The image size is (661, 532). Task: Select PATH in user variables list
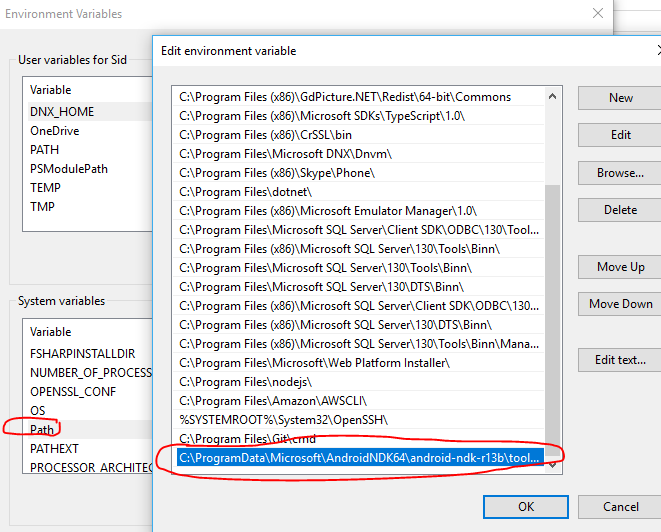pos(89,150)
